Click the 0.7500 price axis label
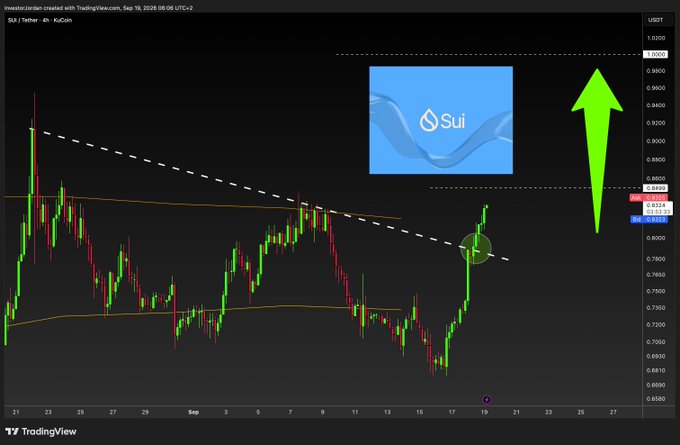The image size is (680, 445). (x=656, y=291)
